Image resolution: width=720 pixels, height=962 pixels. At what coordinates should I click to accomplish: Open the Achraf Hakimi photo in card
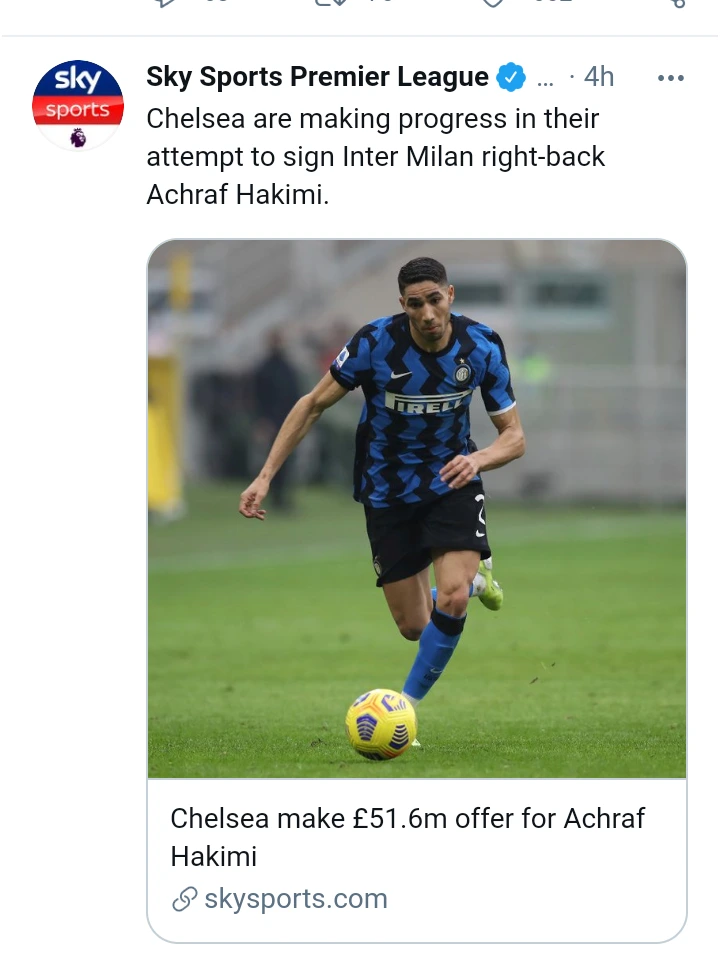(x=417, y=509)
